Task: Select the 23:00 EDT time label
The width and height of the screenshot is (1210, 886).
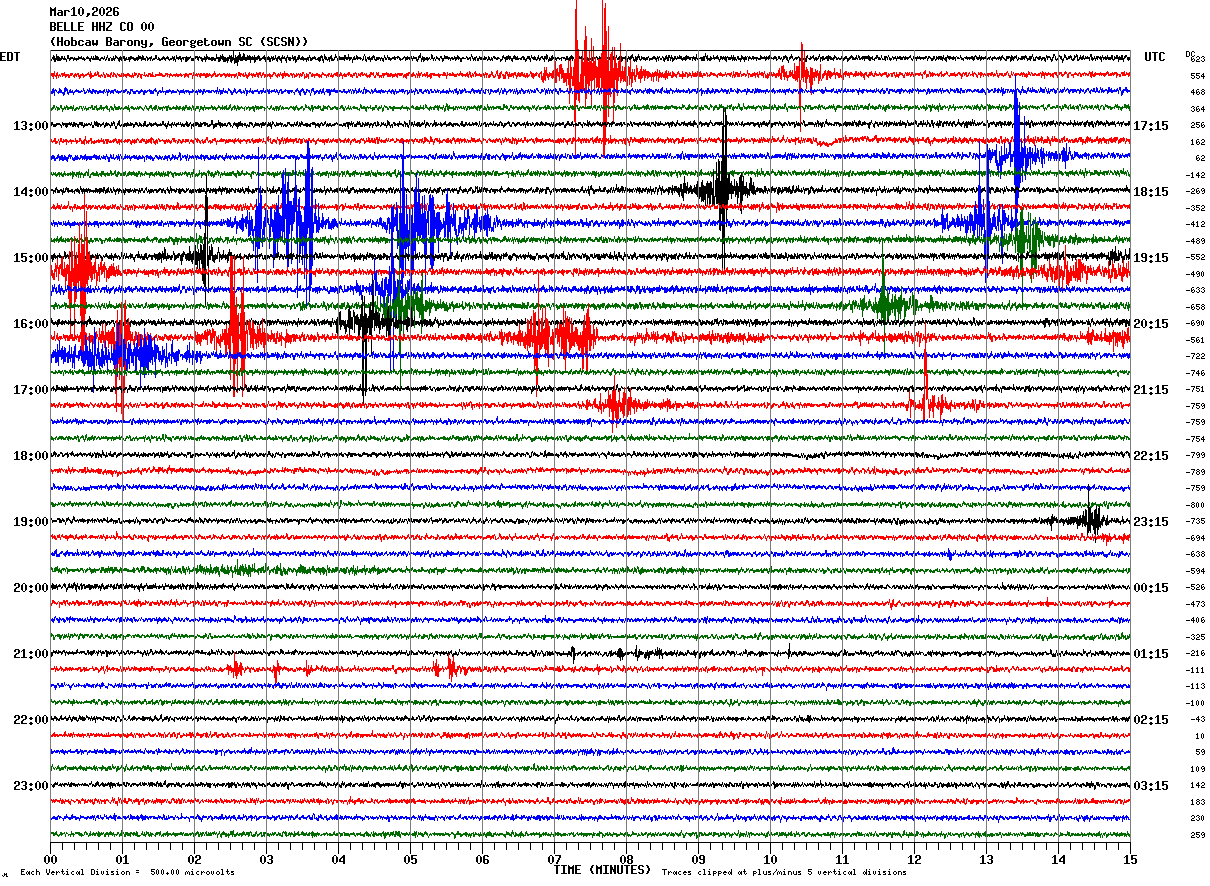Action: pyautogui.click(x=31, y=786)
